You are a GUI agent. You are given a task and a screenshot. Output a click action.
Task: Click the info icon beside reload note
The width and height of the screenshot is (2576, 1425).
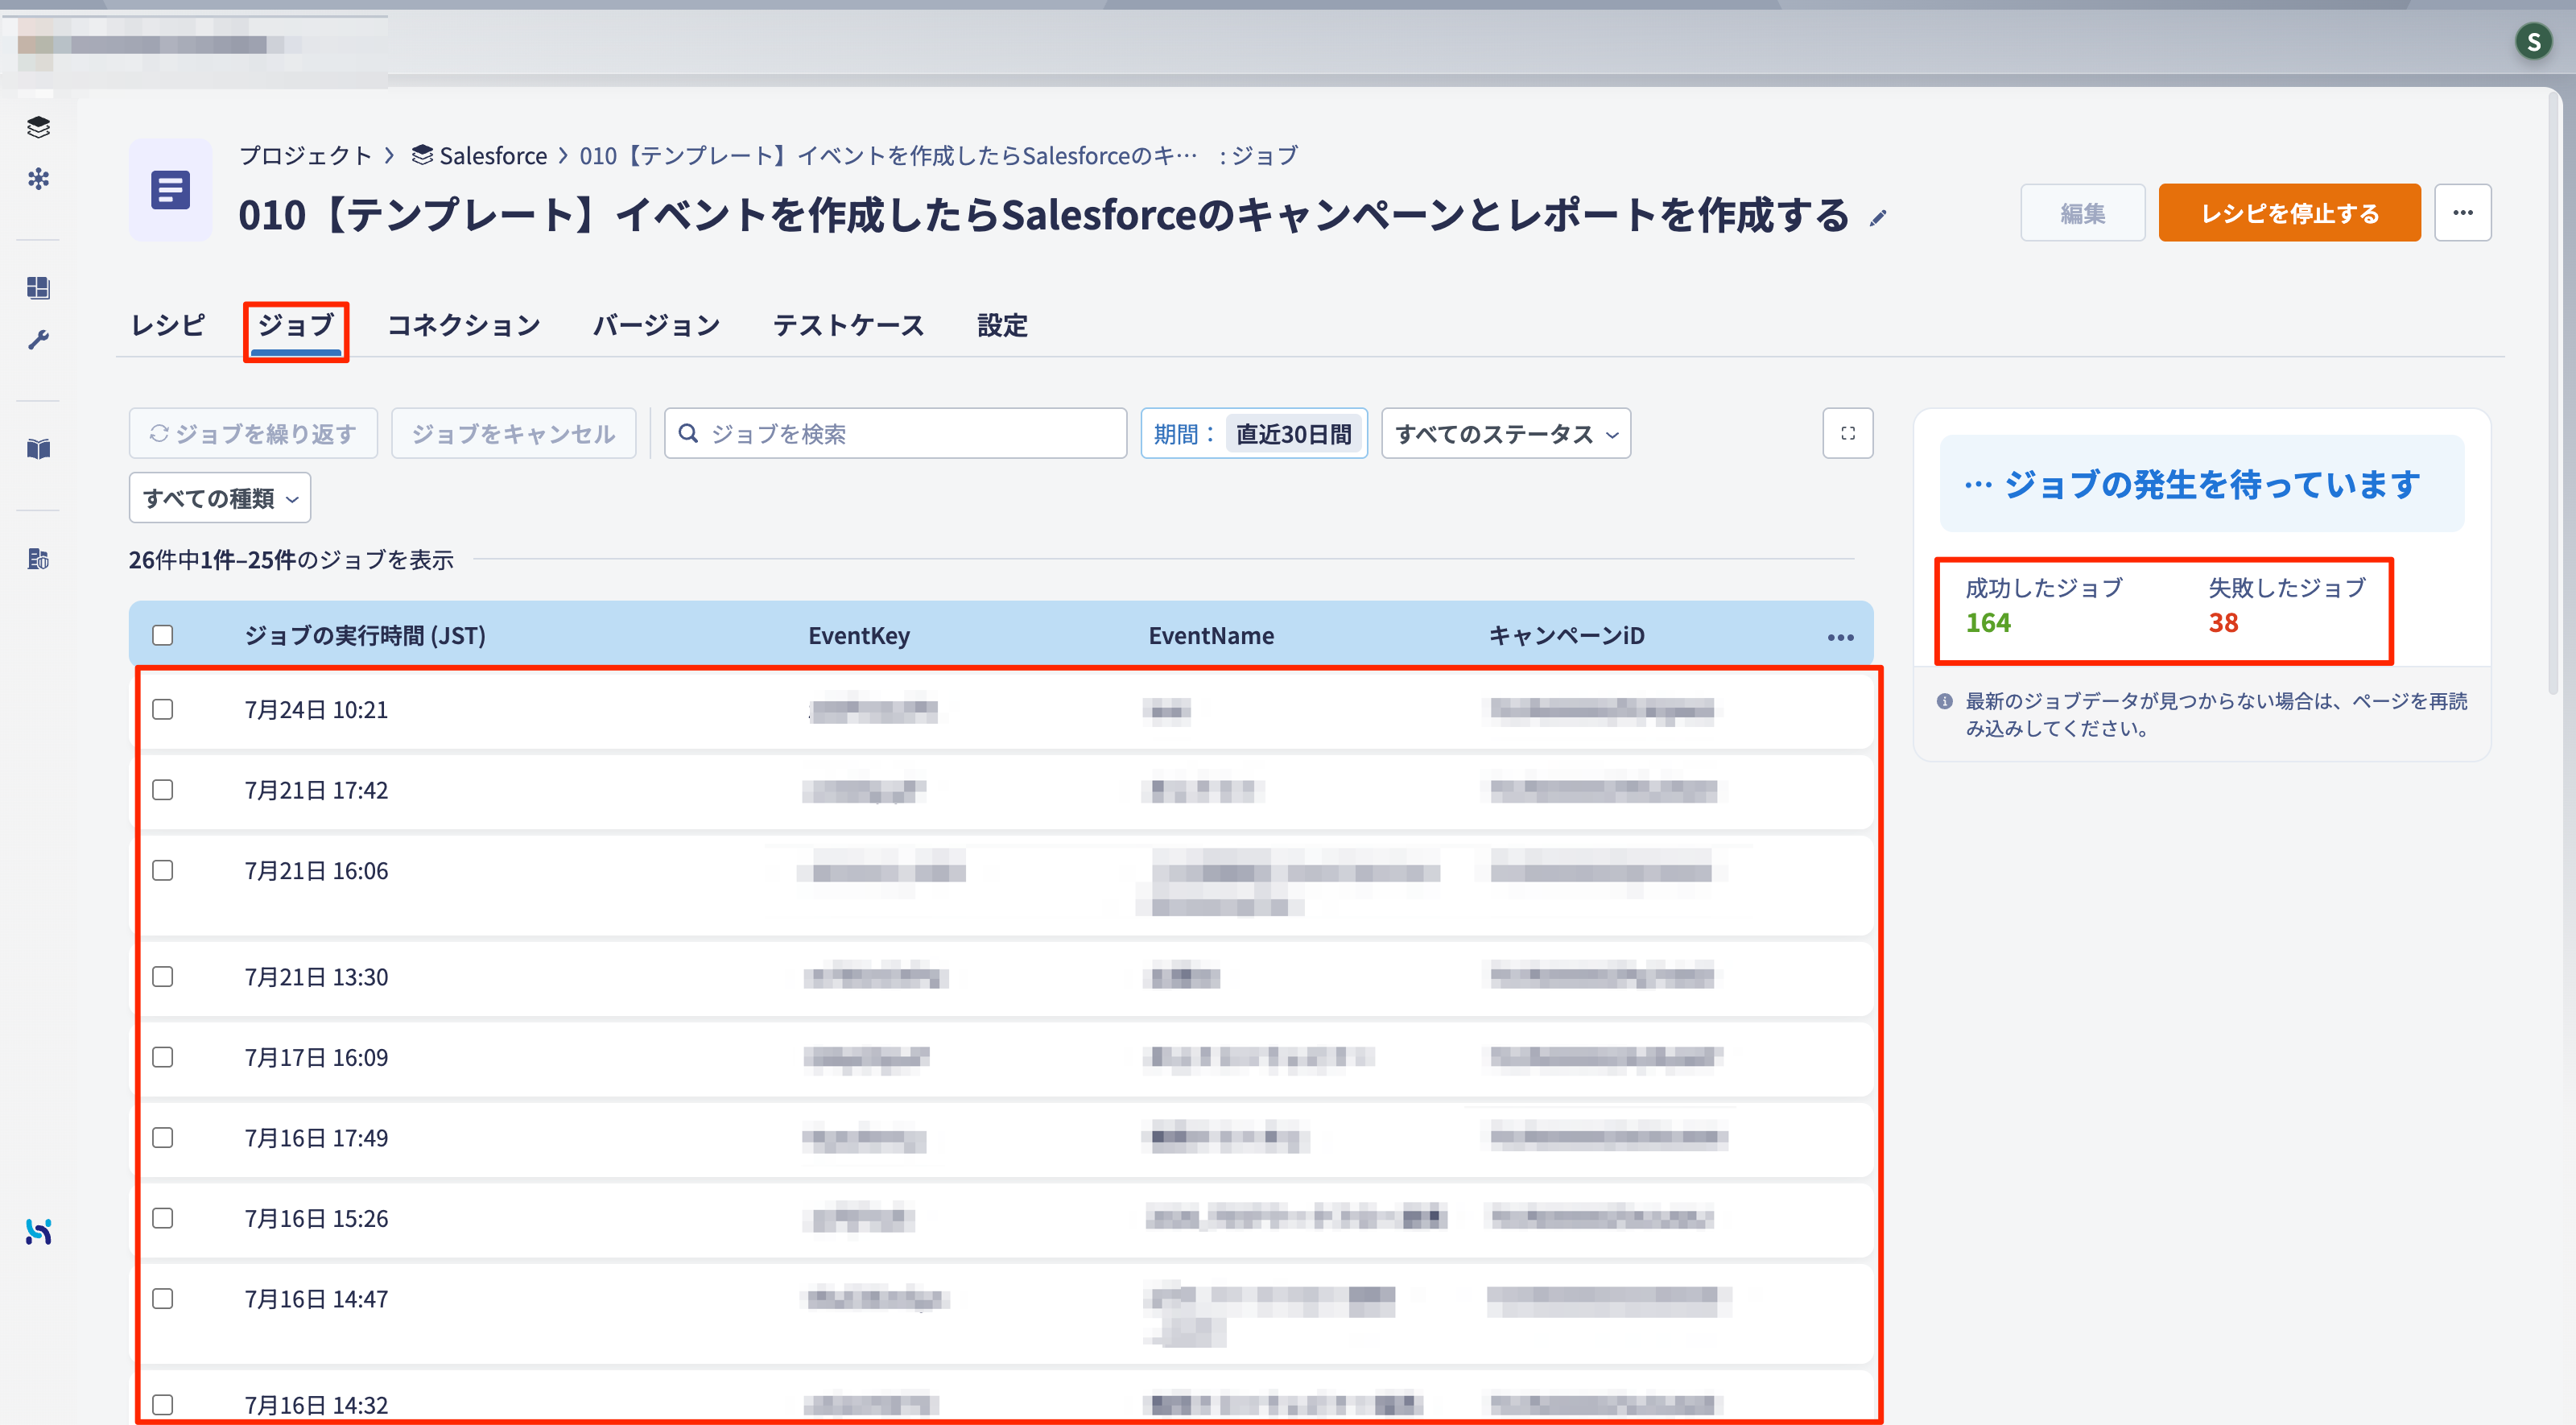[1944, 701]
